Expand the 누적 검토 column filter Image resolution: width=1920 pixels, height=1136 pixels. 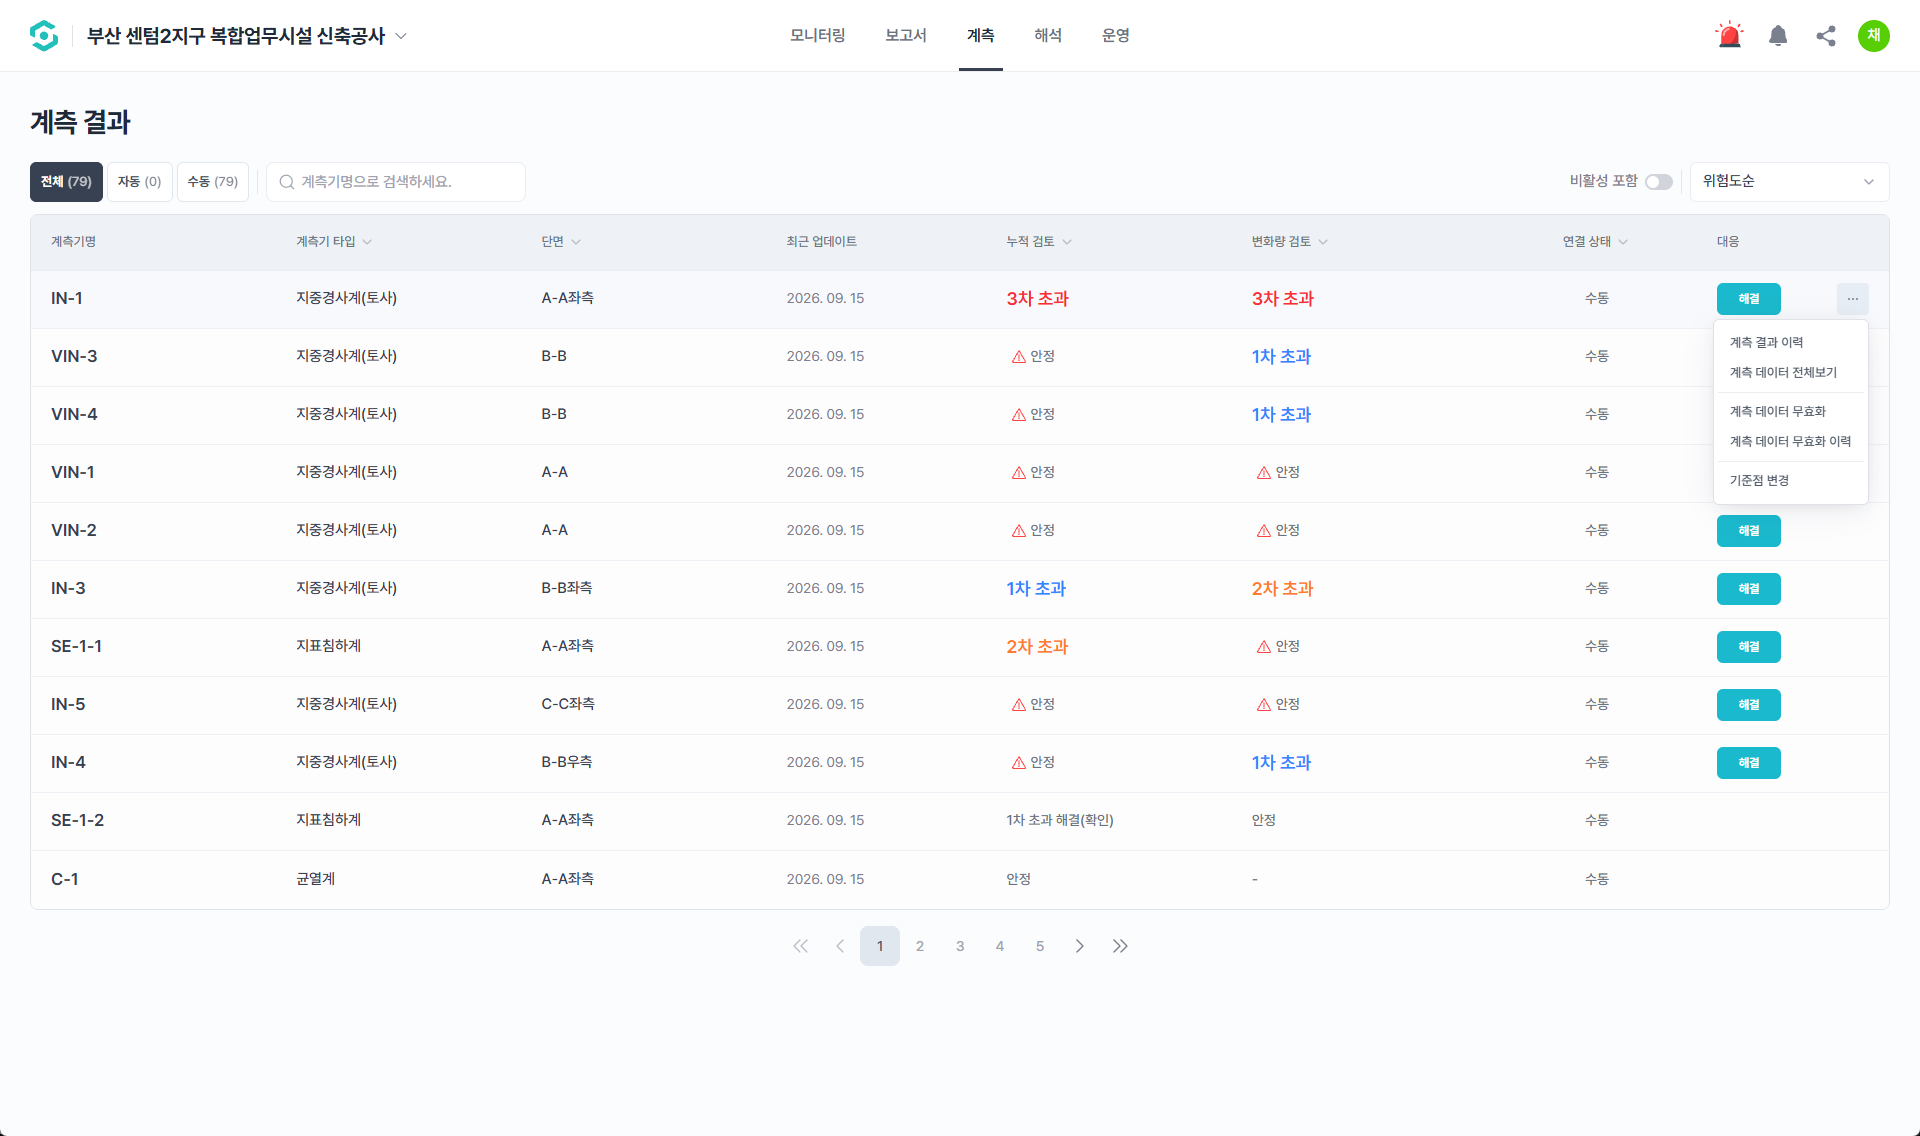[x=1067, y=242]
